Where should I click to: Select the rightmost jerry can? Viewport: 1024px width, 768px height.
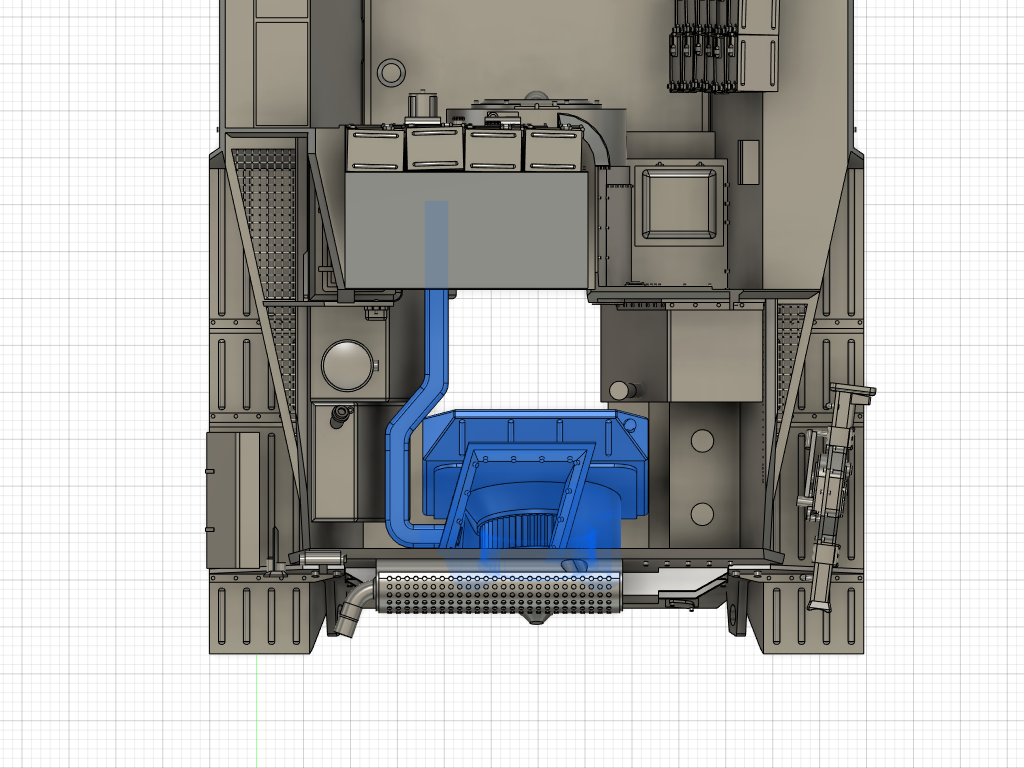[x=554, y=148]
